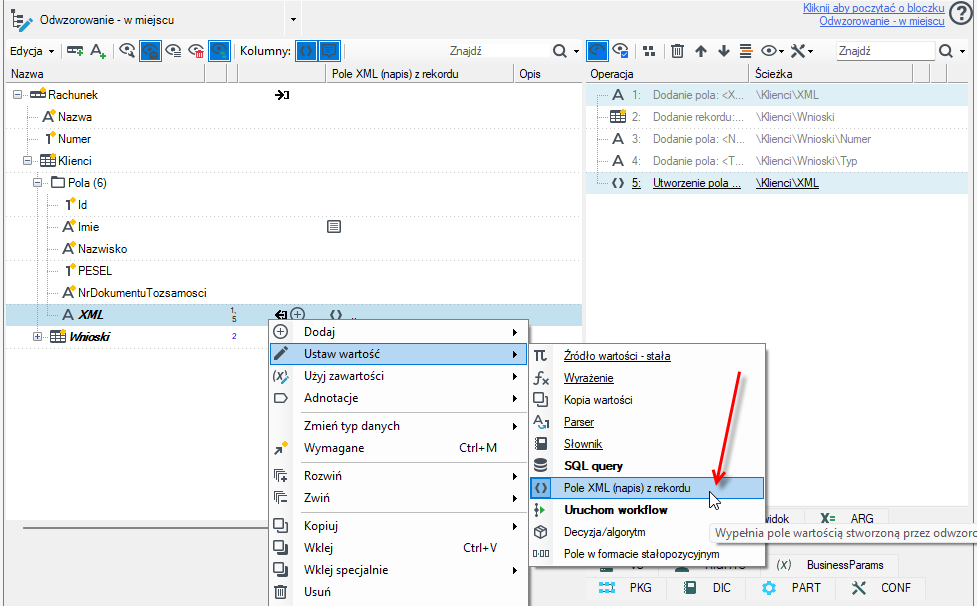Click the trash icon in operations toolbar
This screenshot has height=606, width=977.
(x=677, y=51)
